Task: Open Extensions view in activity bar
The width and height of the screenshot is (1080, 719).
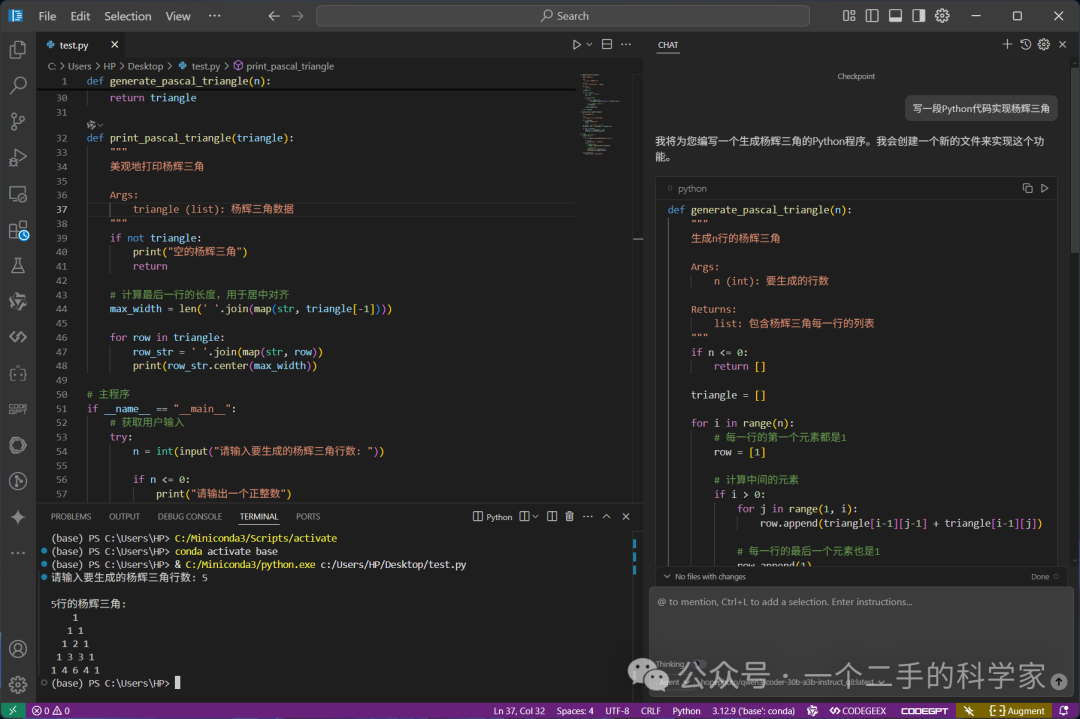Action: coord(18,230)
